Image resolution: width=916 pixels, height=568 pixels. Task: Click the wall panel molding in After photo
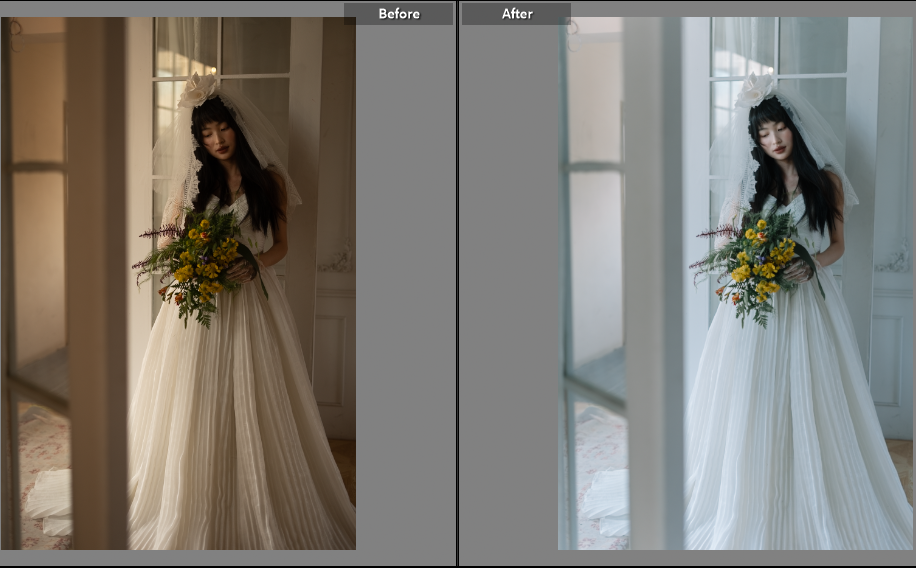click(x=890, y=350)
